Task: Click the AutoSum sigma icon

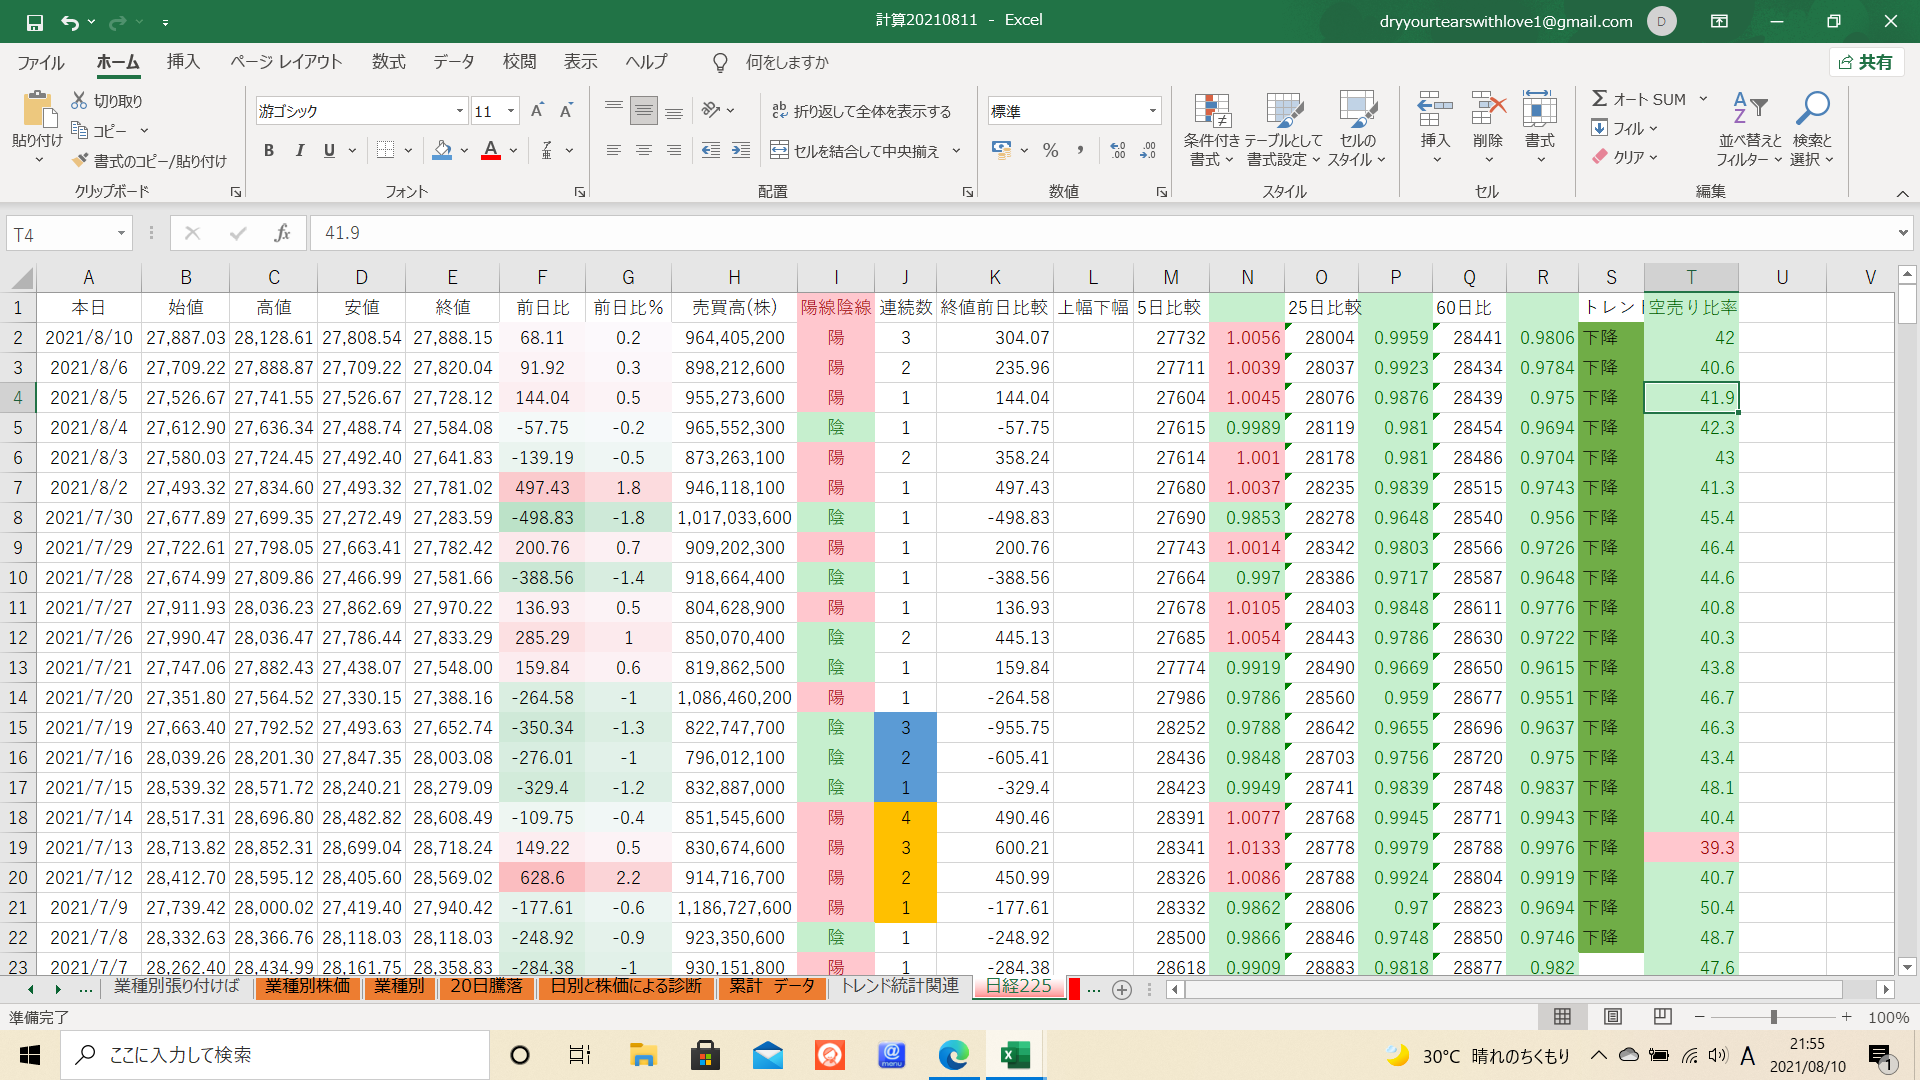Action: pyautogui.click(x=1600, y=98)
